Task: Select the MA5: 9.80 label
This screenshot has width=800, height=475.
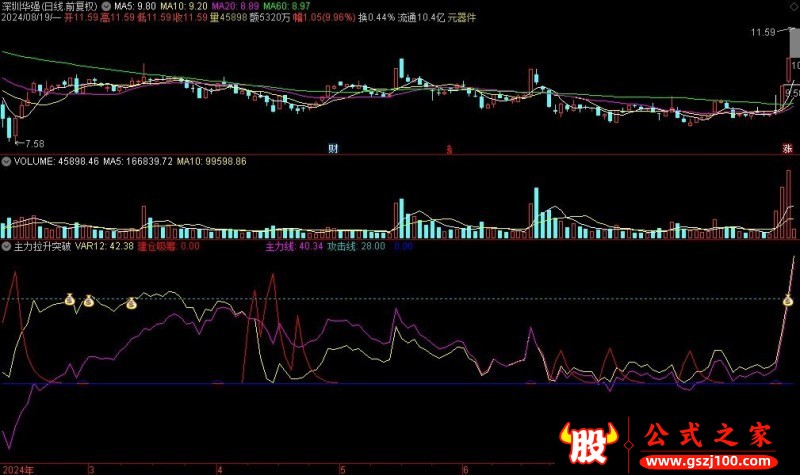Action: tap(135, 7)
